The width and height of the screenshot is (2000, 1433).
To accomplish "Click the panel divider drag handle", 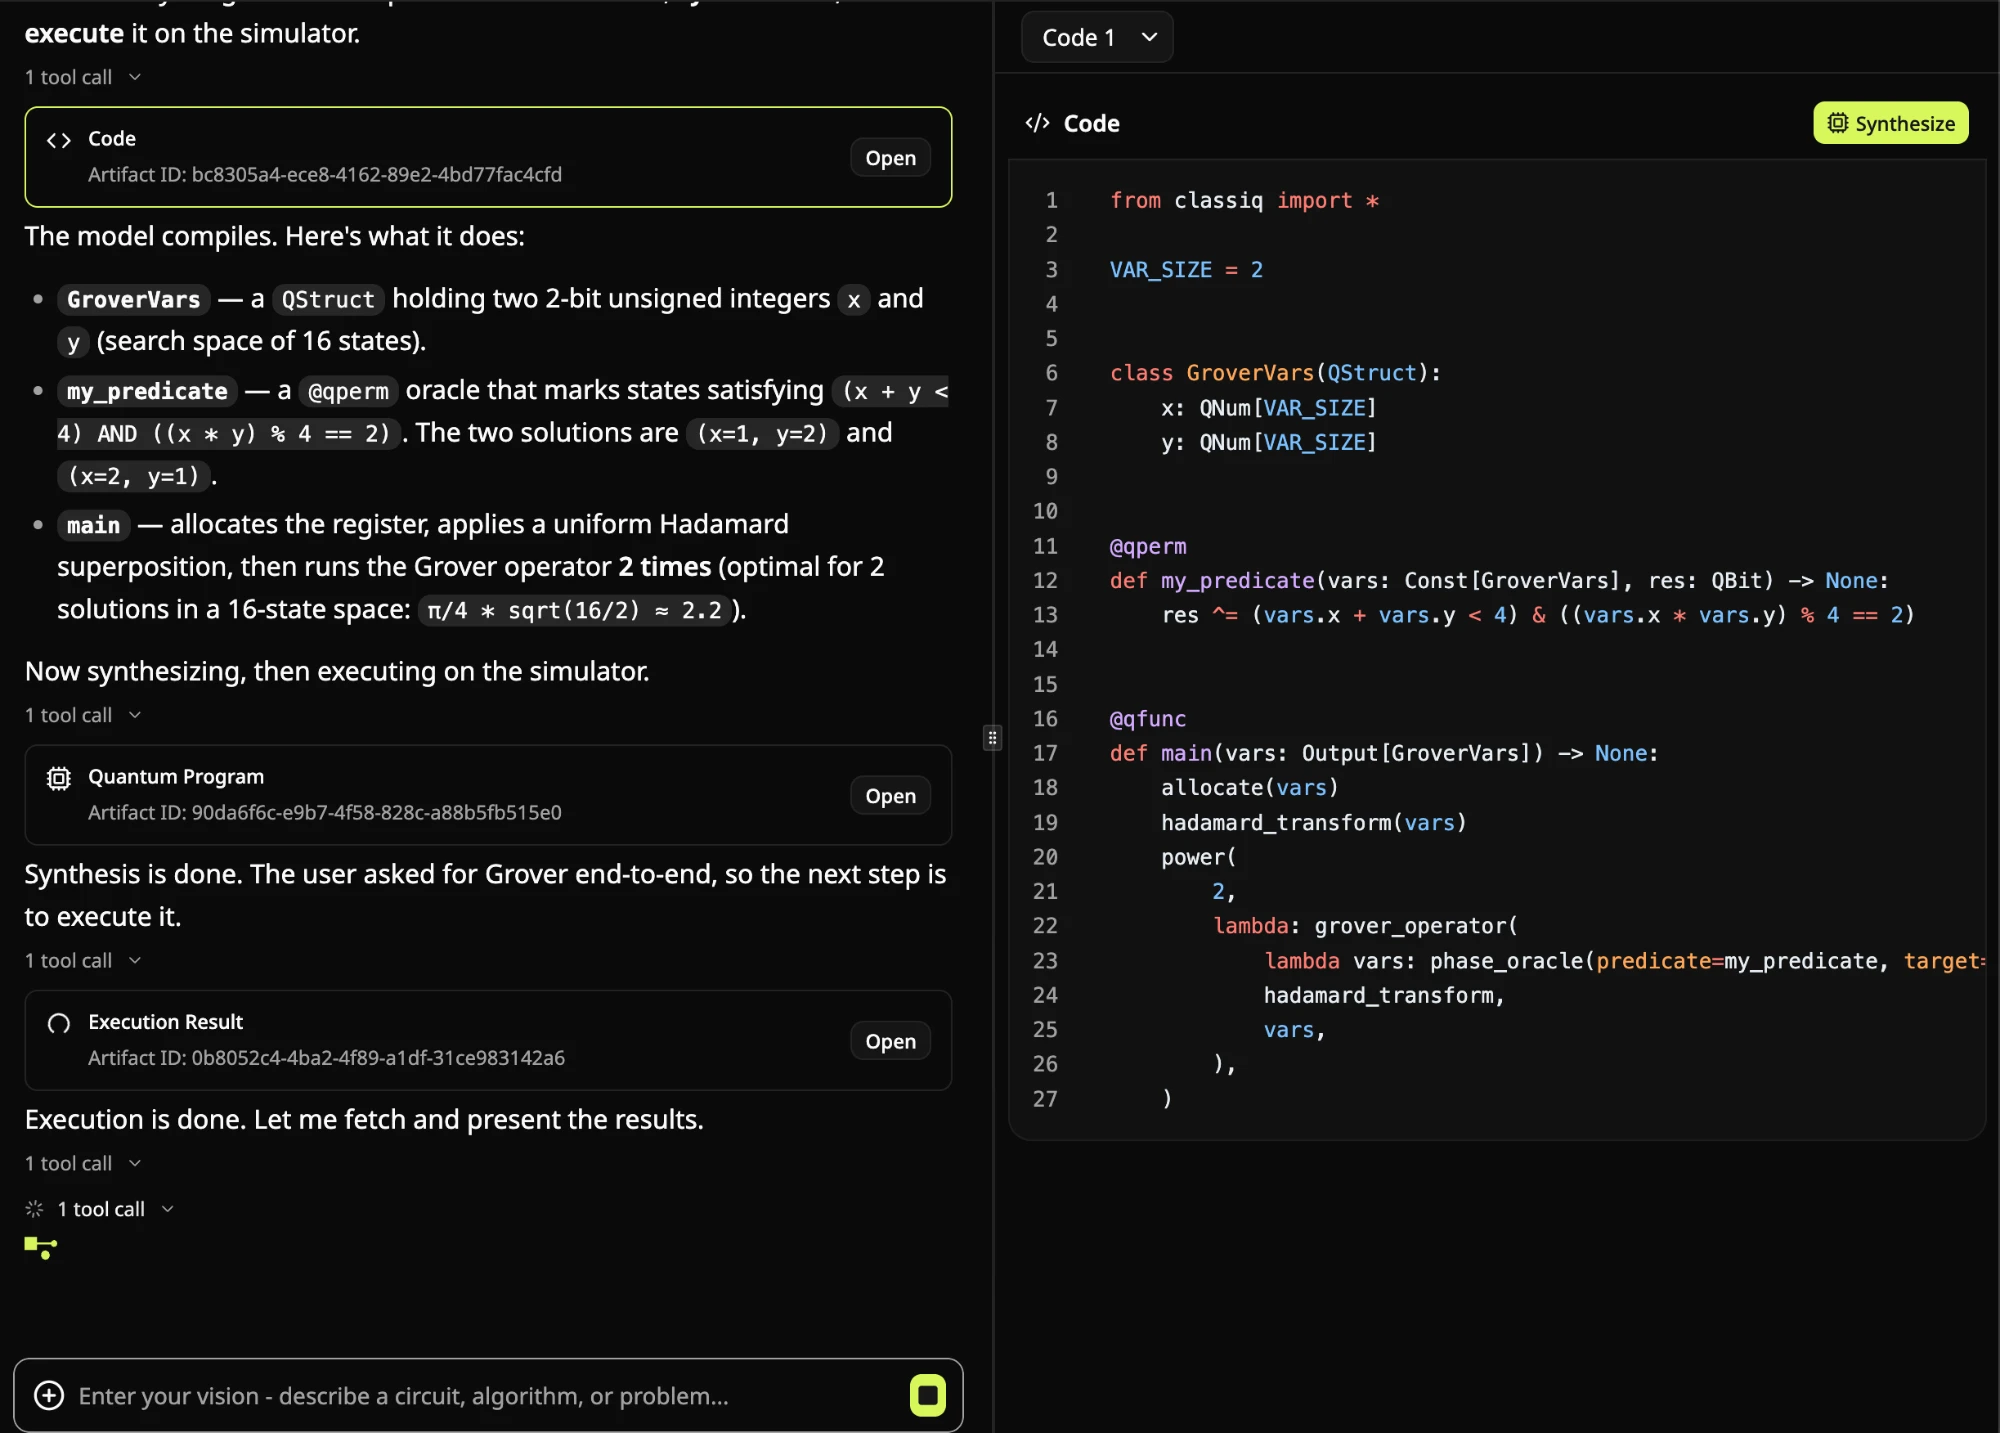I will pos(992,738).
